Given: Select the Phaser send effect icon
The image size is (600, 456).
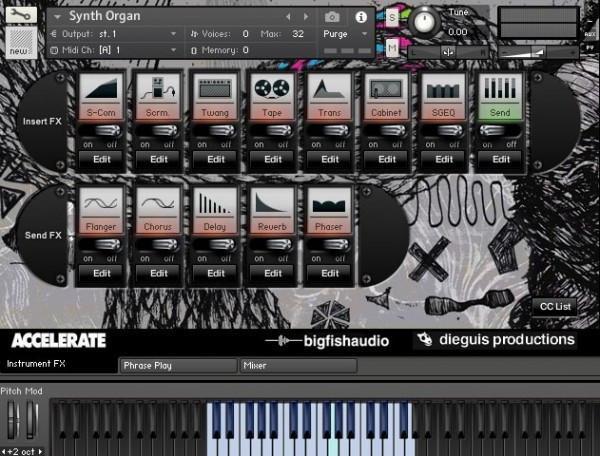Looking at the screenshot, I should pyautogui.click(x=329, y=210).
